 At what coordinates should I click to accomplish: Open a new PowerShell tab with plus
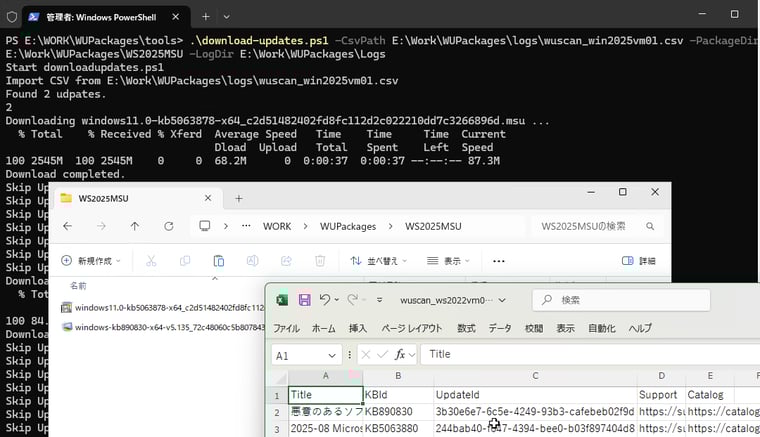[206, 16]
